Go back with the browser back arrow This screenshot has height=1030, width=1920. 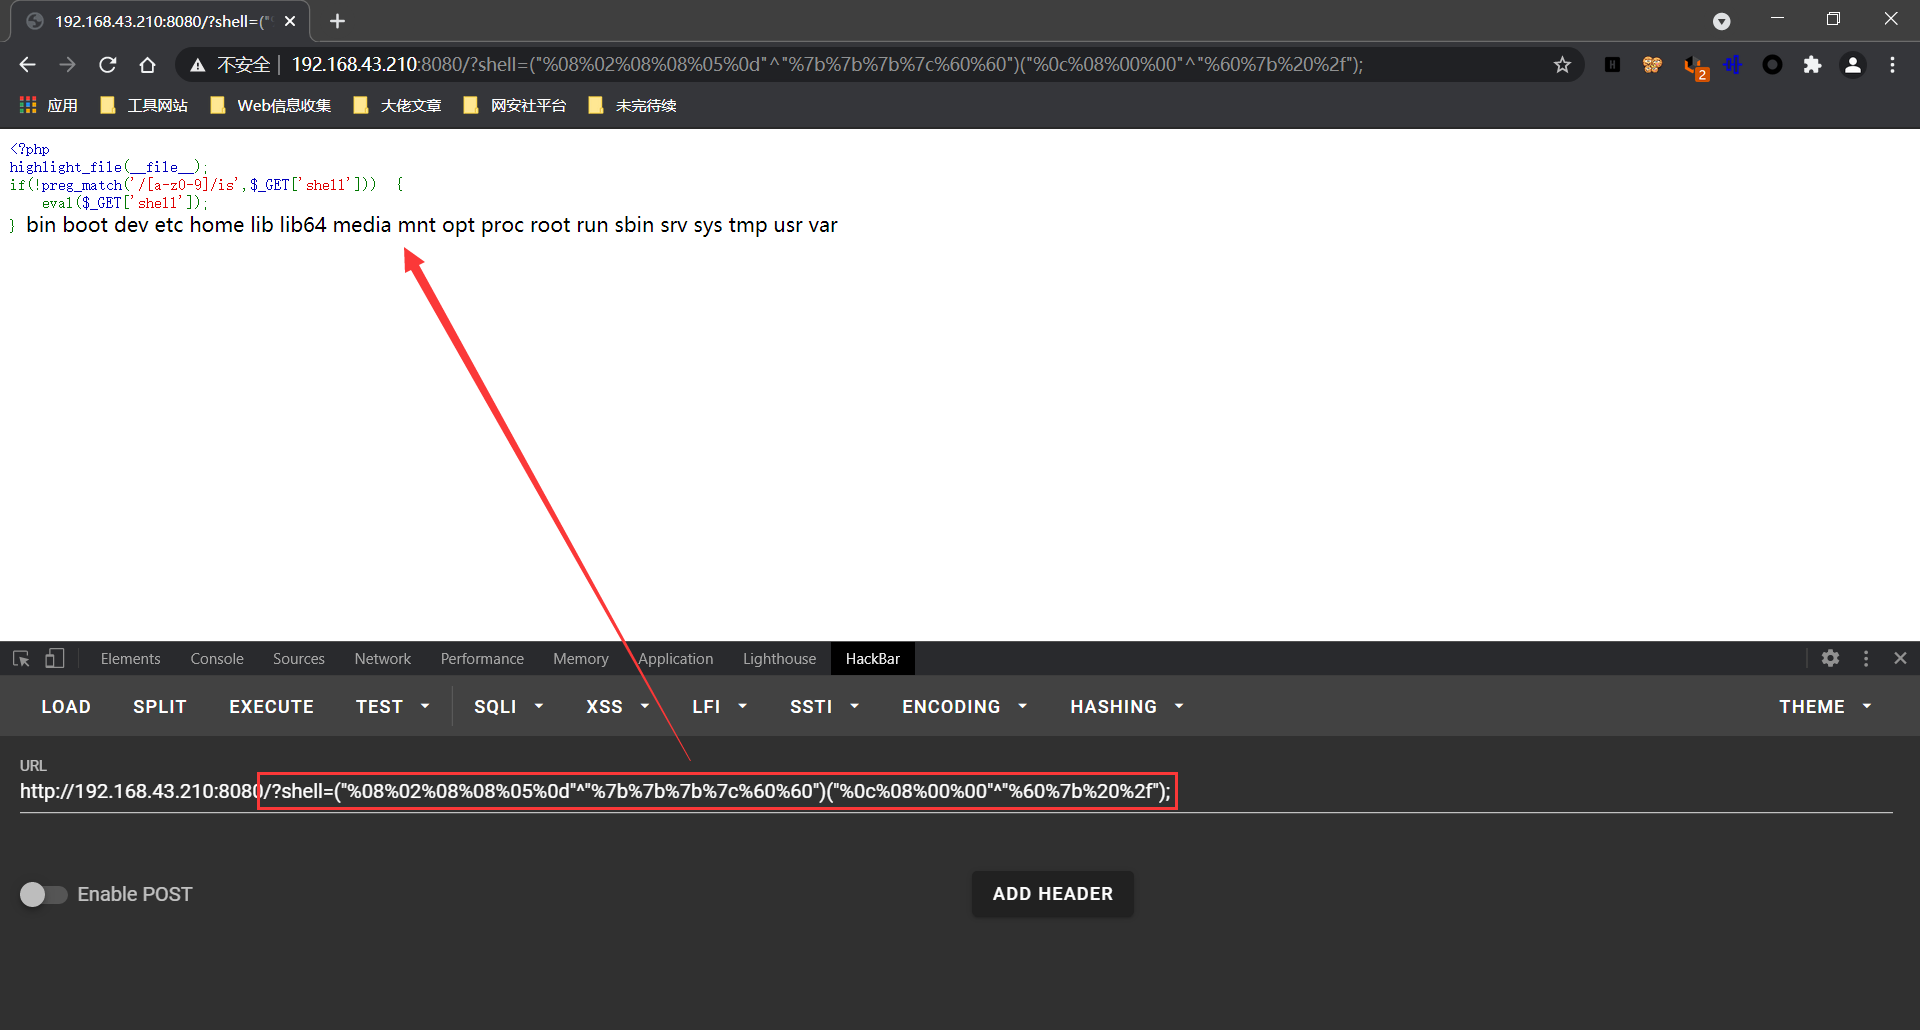(x=27, y=65)
